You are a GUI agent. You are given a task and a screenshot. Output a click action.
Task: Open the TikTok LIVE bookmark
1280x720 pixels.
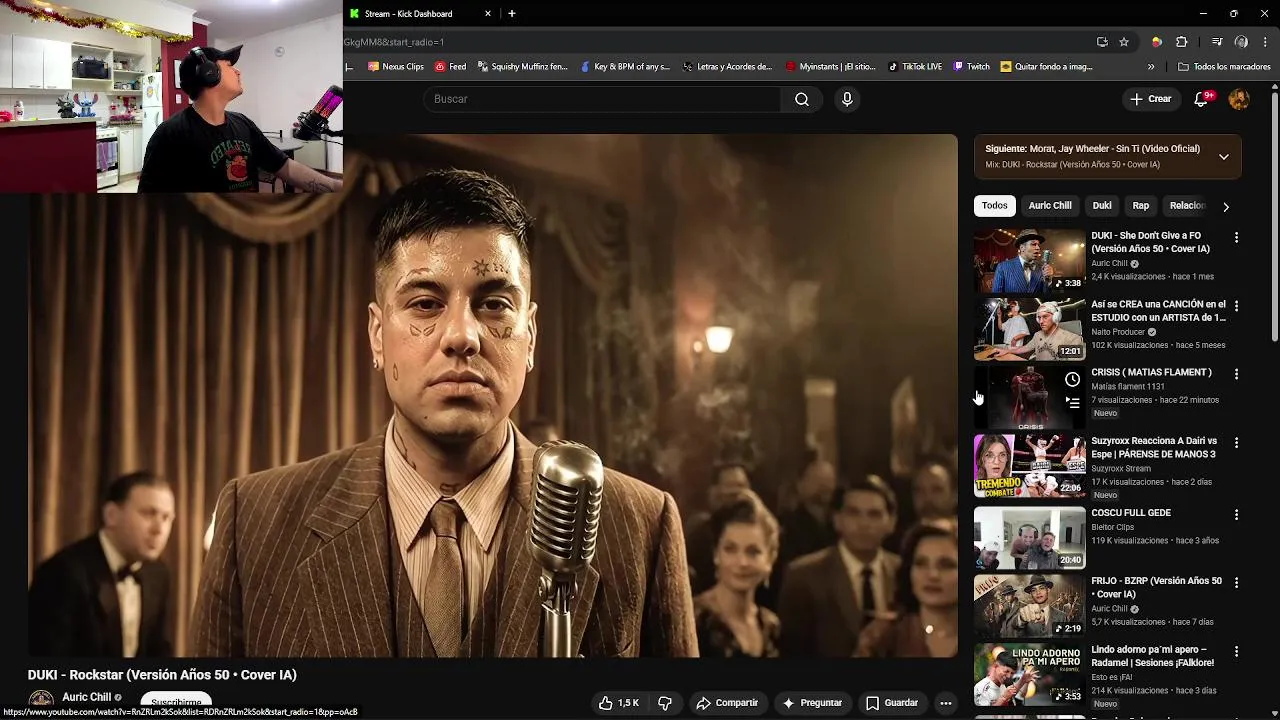[x=915, y=67]
